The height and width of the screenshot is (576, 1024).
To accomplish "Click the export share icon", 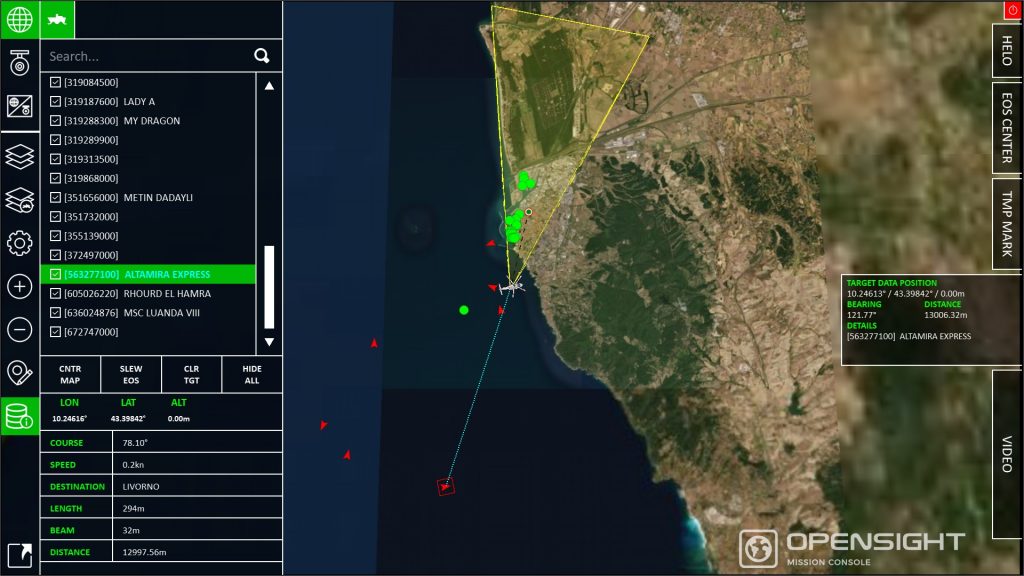I will [x=20, y=555].
